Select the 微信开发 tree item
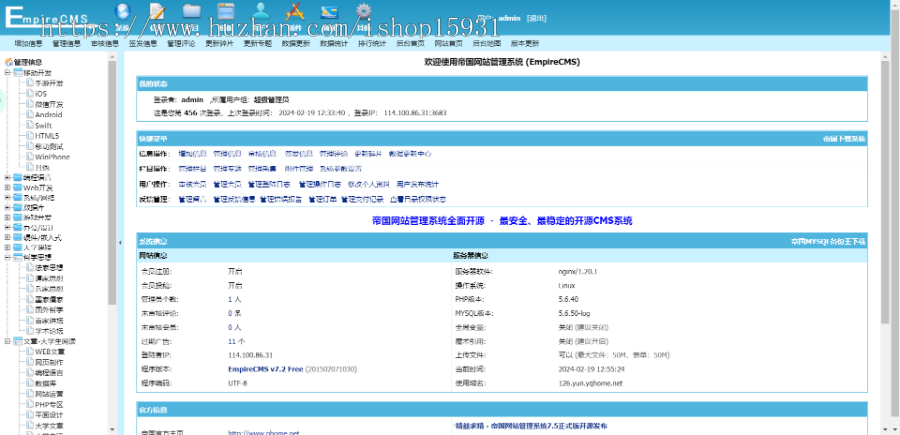The height and width of the screenshot is (435, 900). point(49,104)
